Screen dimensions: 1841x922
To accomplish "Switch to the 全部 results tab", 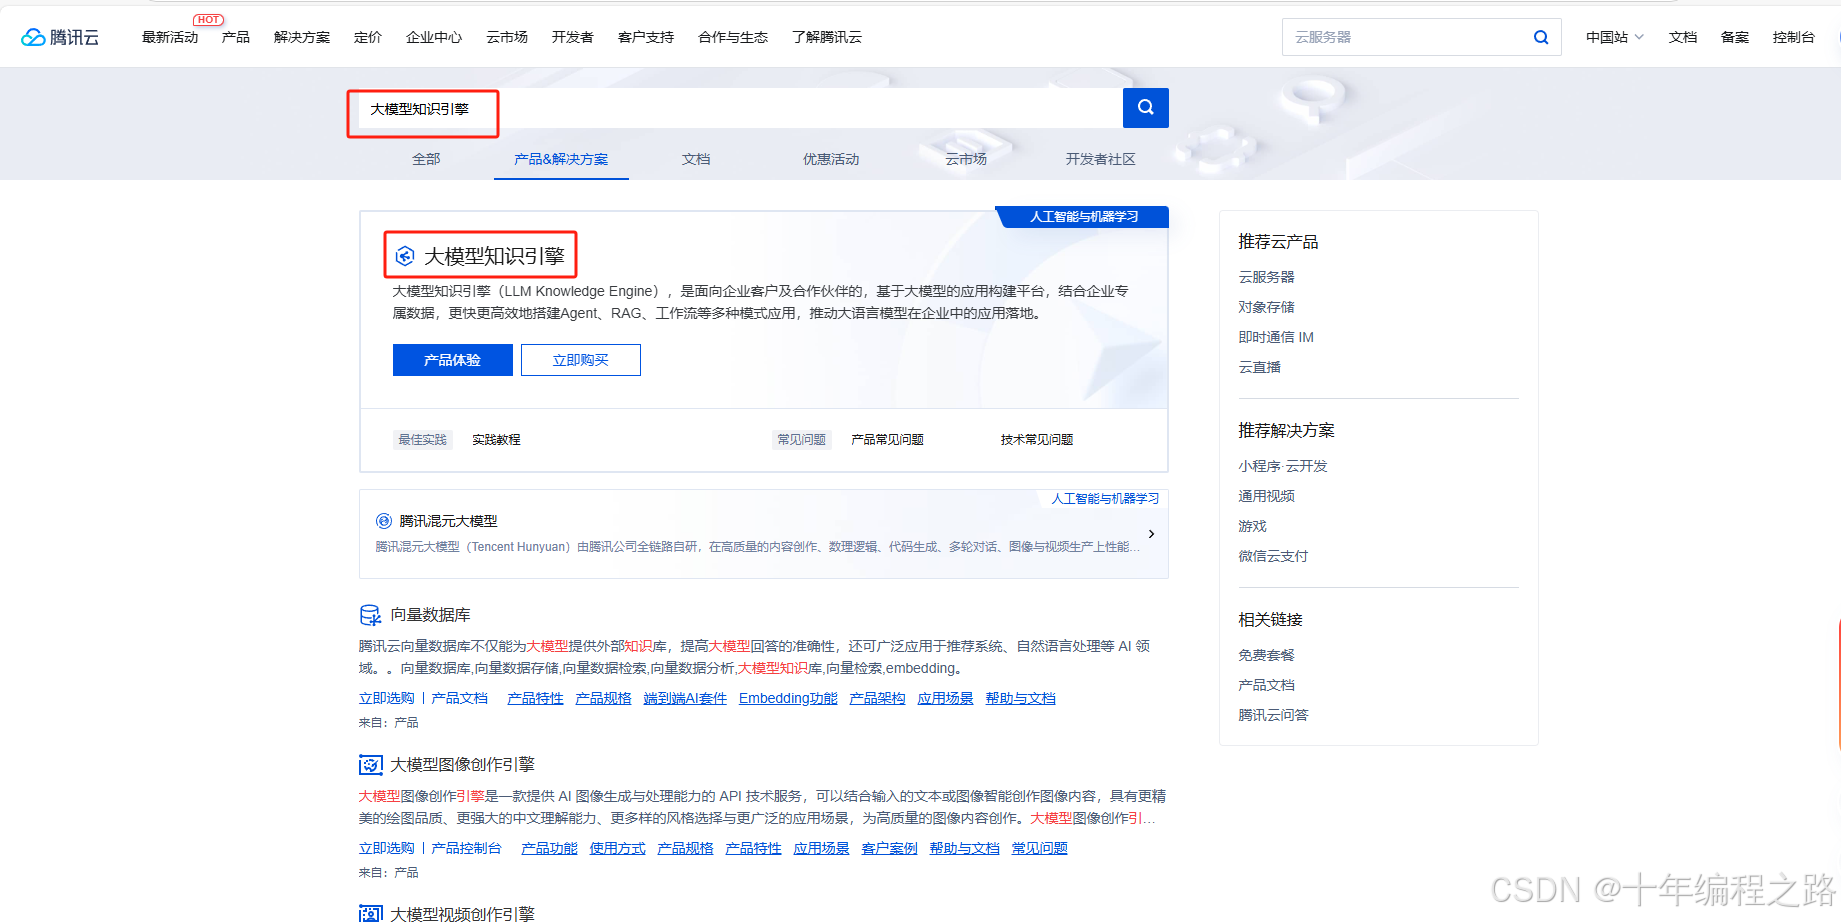I will point(426,159).
